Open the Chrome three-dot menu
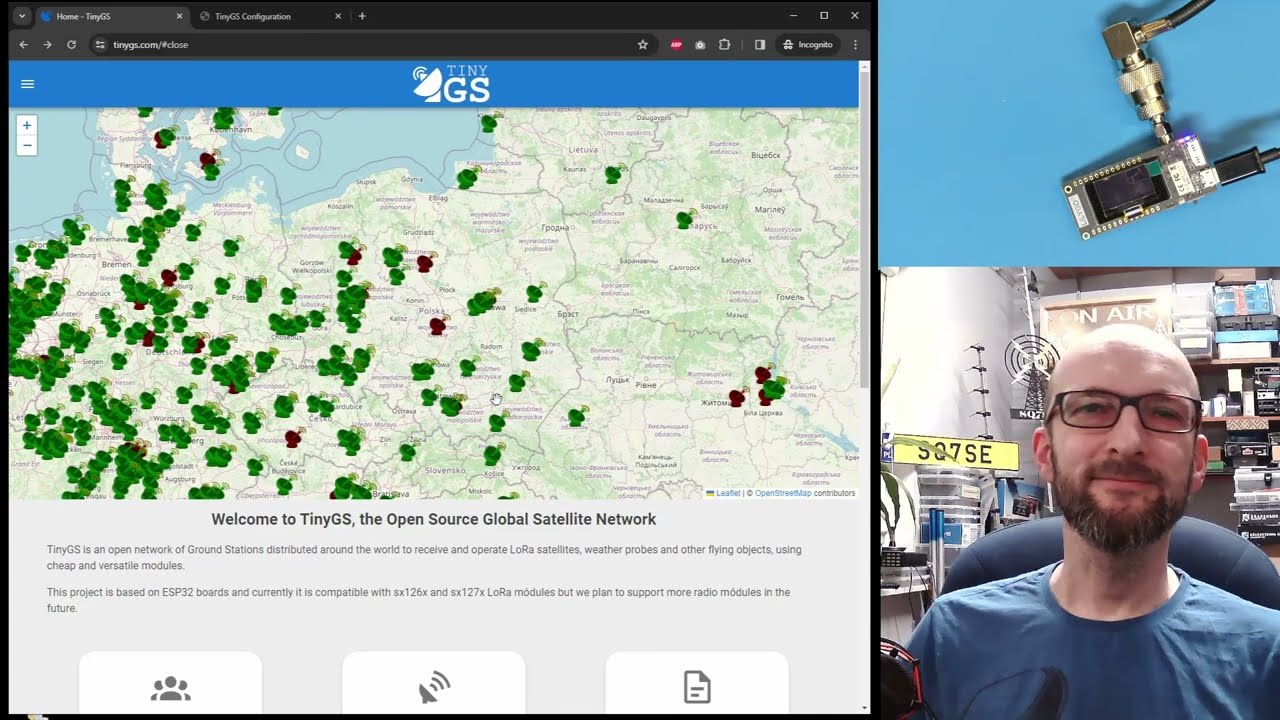The height and width of the screenshot is (720, 1280). (855, 44)
